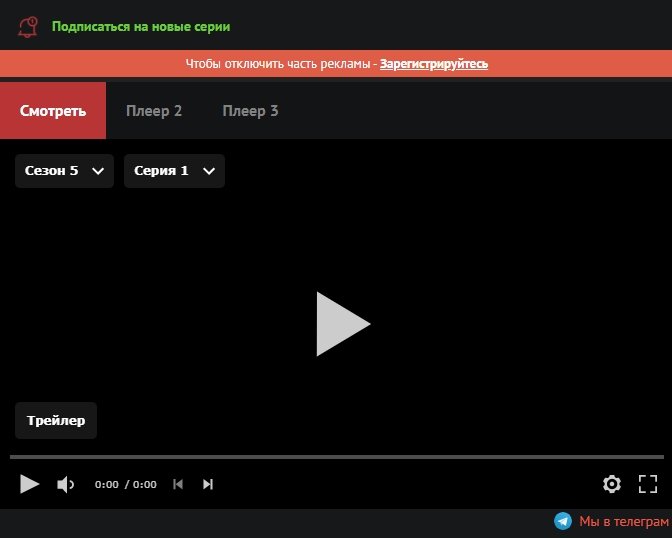Open the 'Зарегистрируйтесь' registration link
This screenshot has width=672, height=538.
tap(434, 64)
